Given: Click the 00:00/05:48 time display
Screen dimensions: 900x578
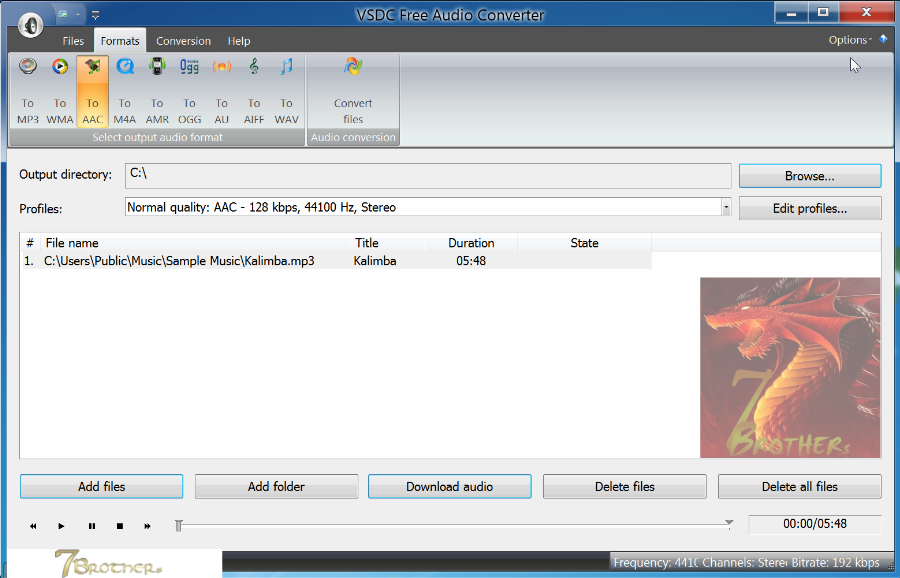Looking at the screenshot, I should pos(814,523).
